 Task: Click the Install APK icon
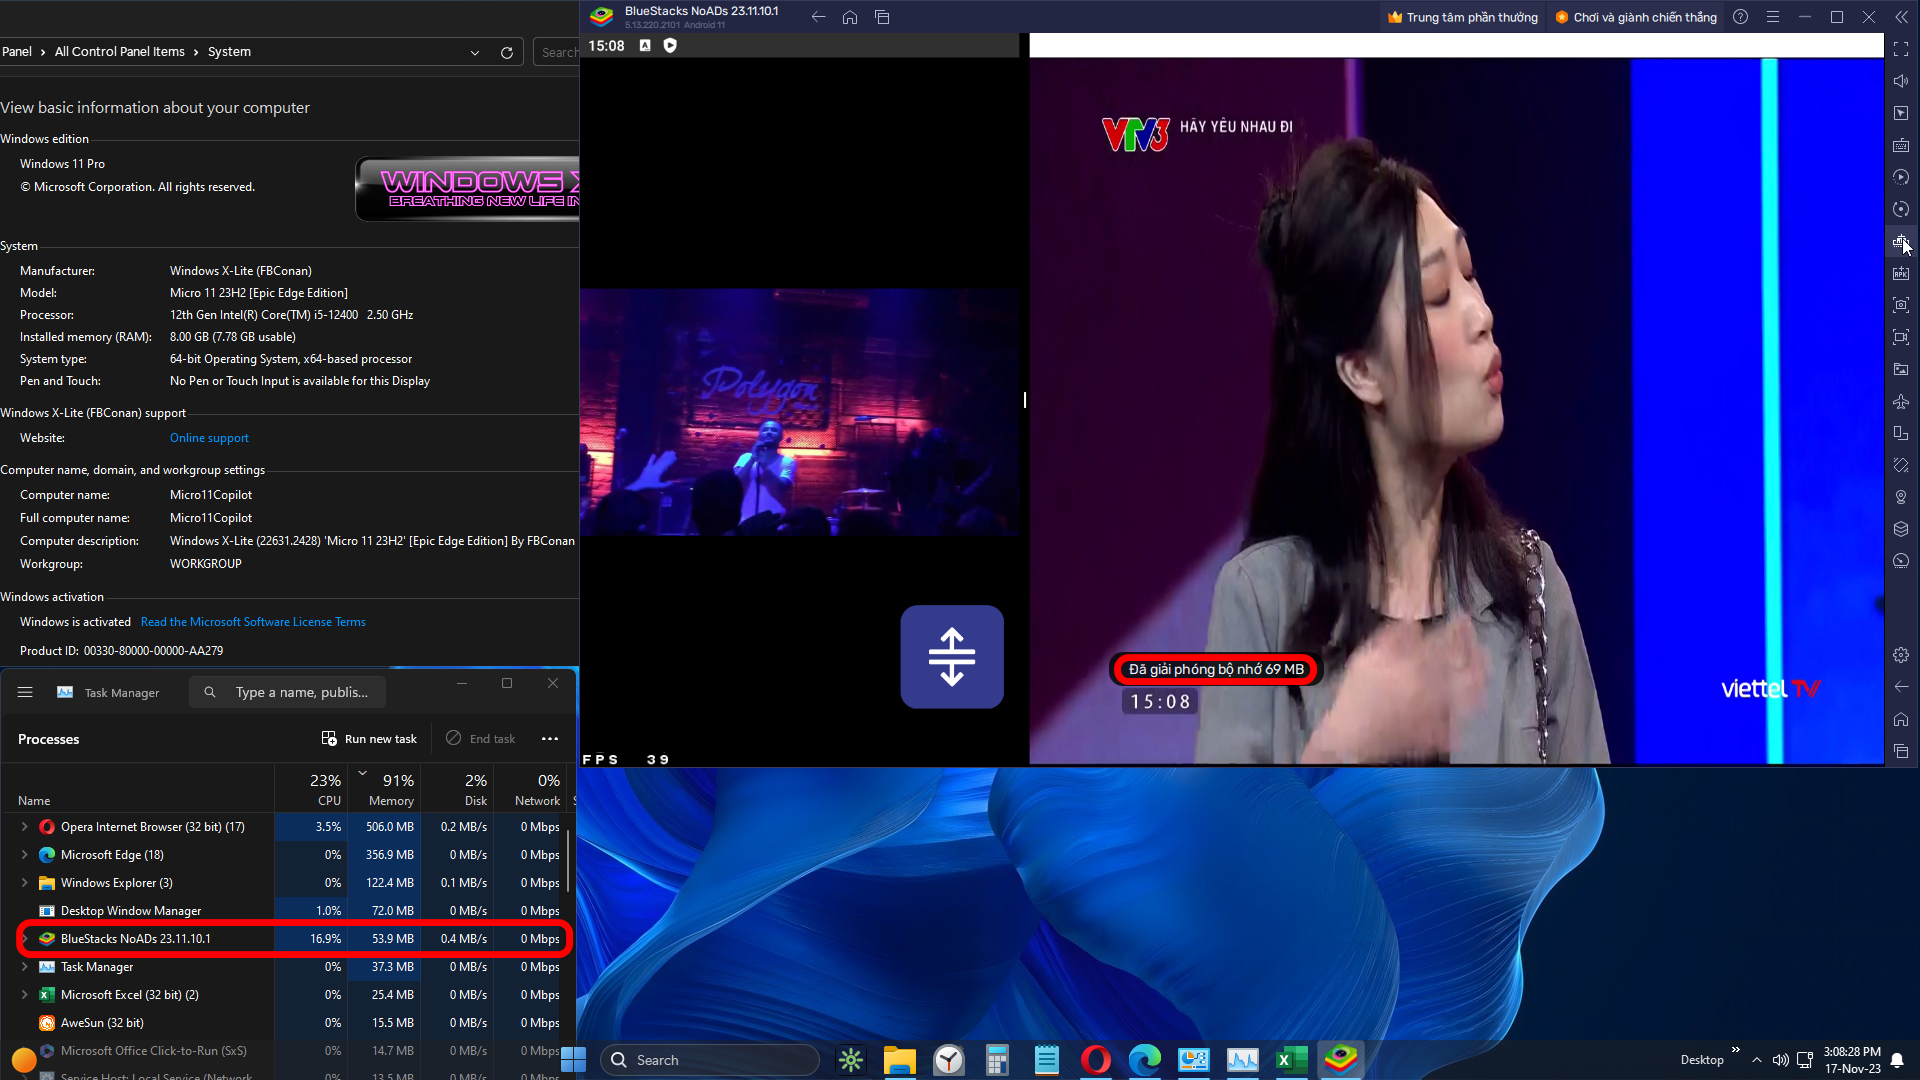pyautogui.click(x=1901, y=273)
